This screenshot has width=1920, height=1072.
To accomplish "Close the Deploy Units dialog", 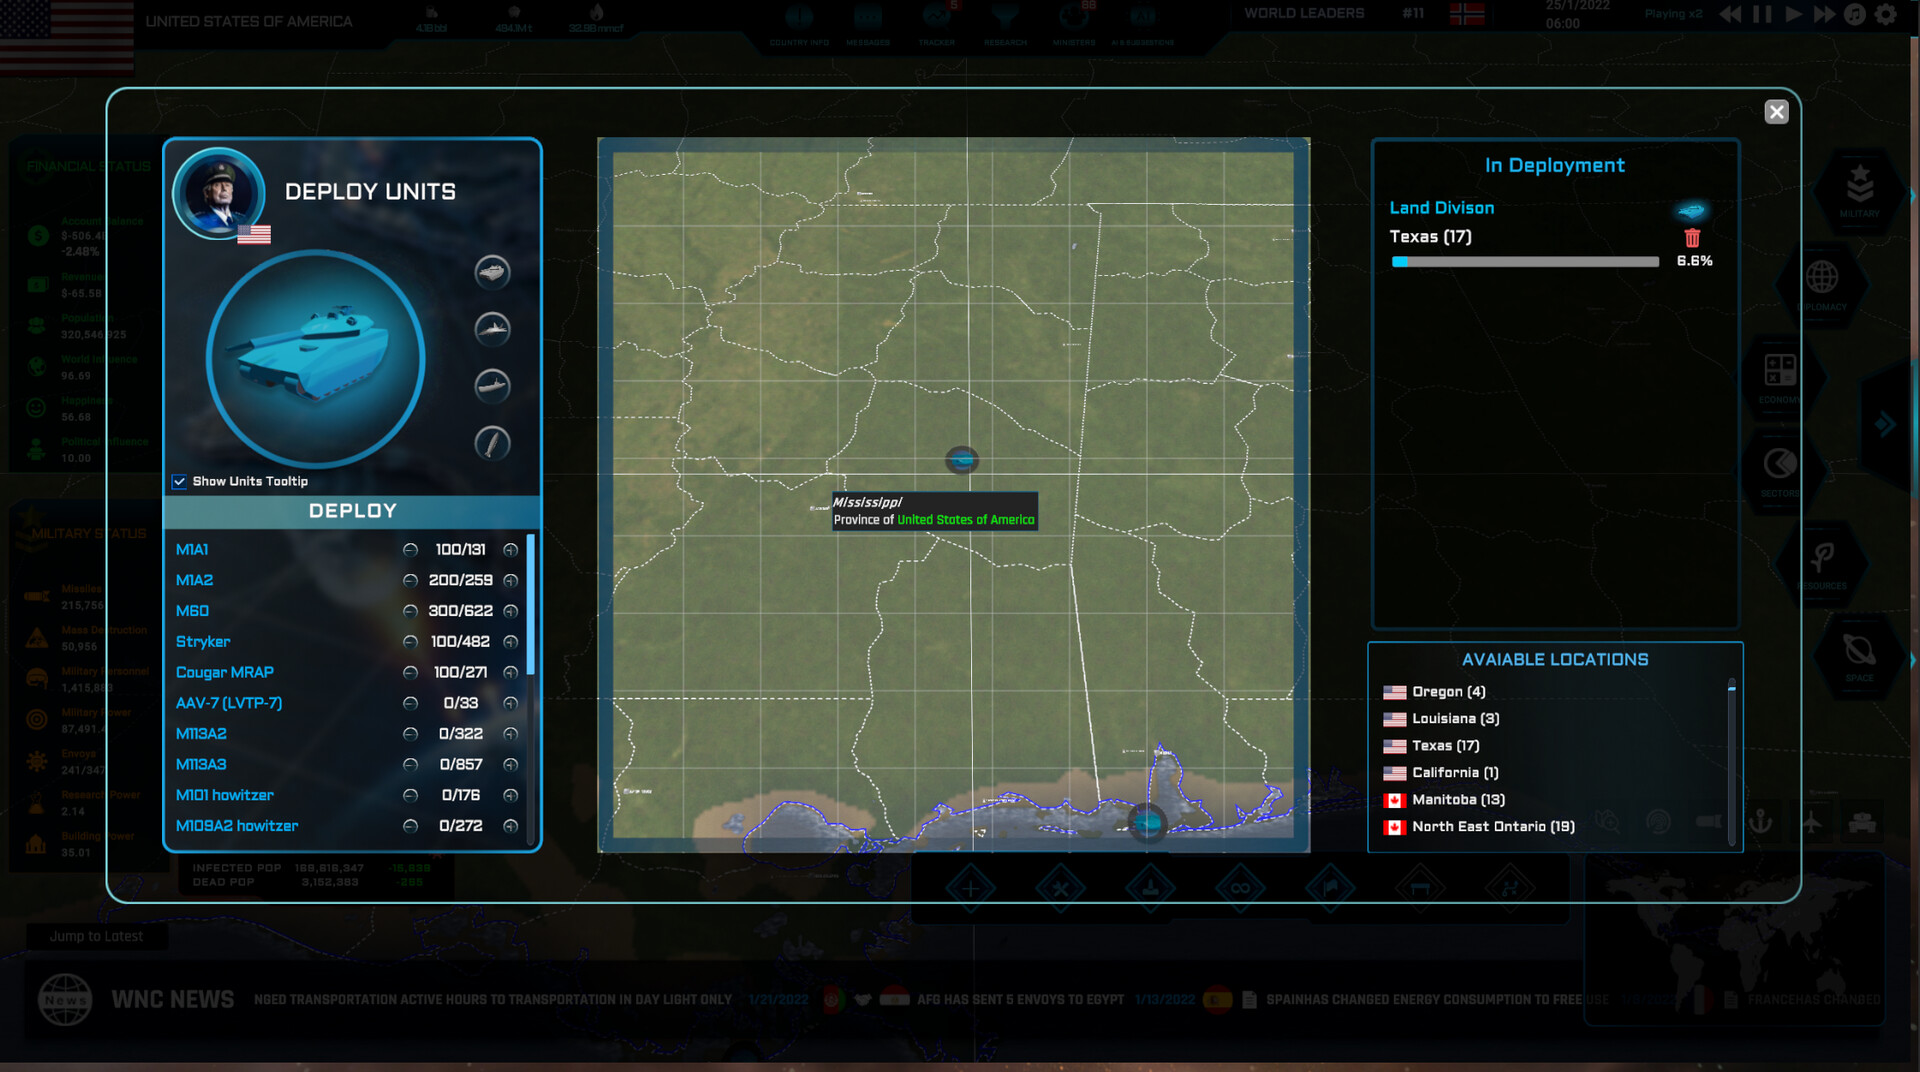I will pos(1776,112).
